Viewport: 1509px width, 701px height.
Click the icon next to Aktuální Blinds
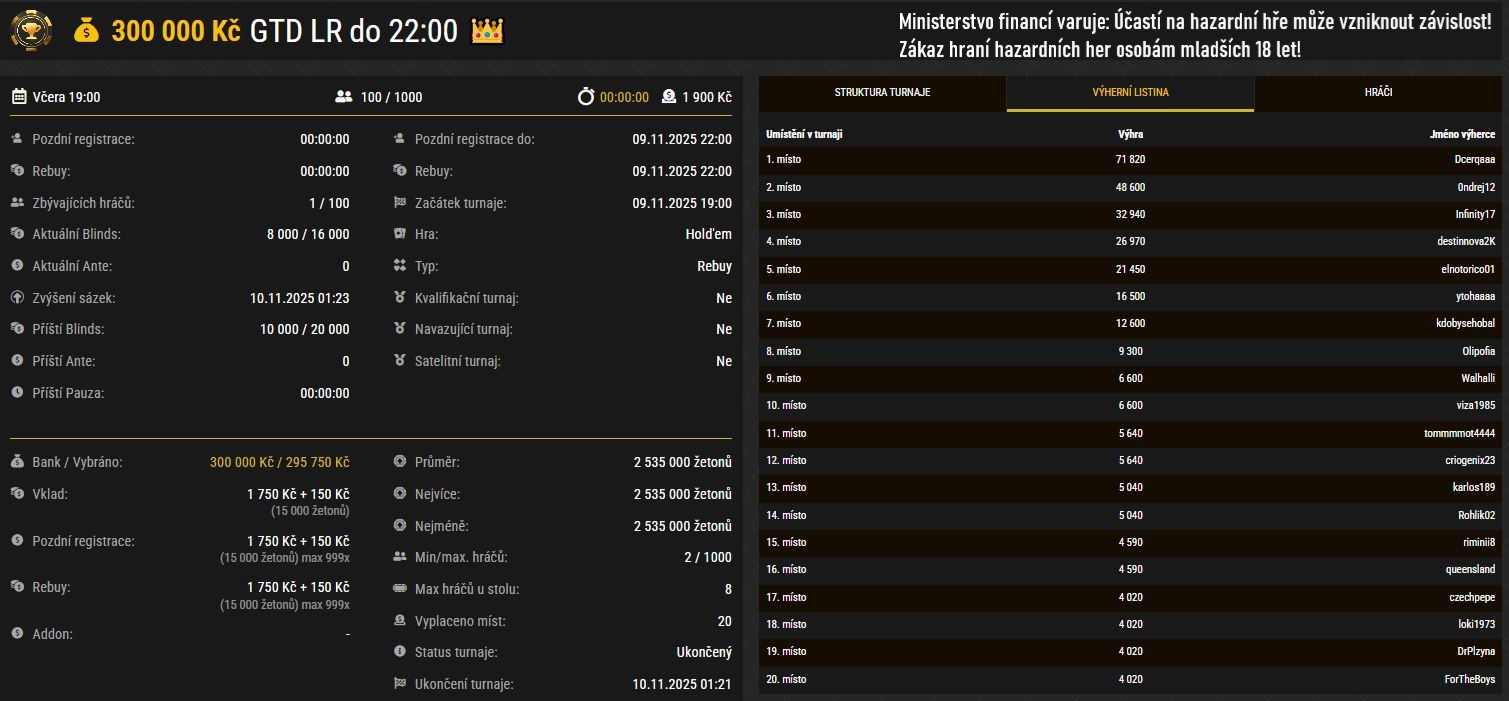pos(17,234)
